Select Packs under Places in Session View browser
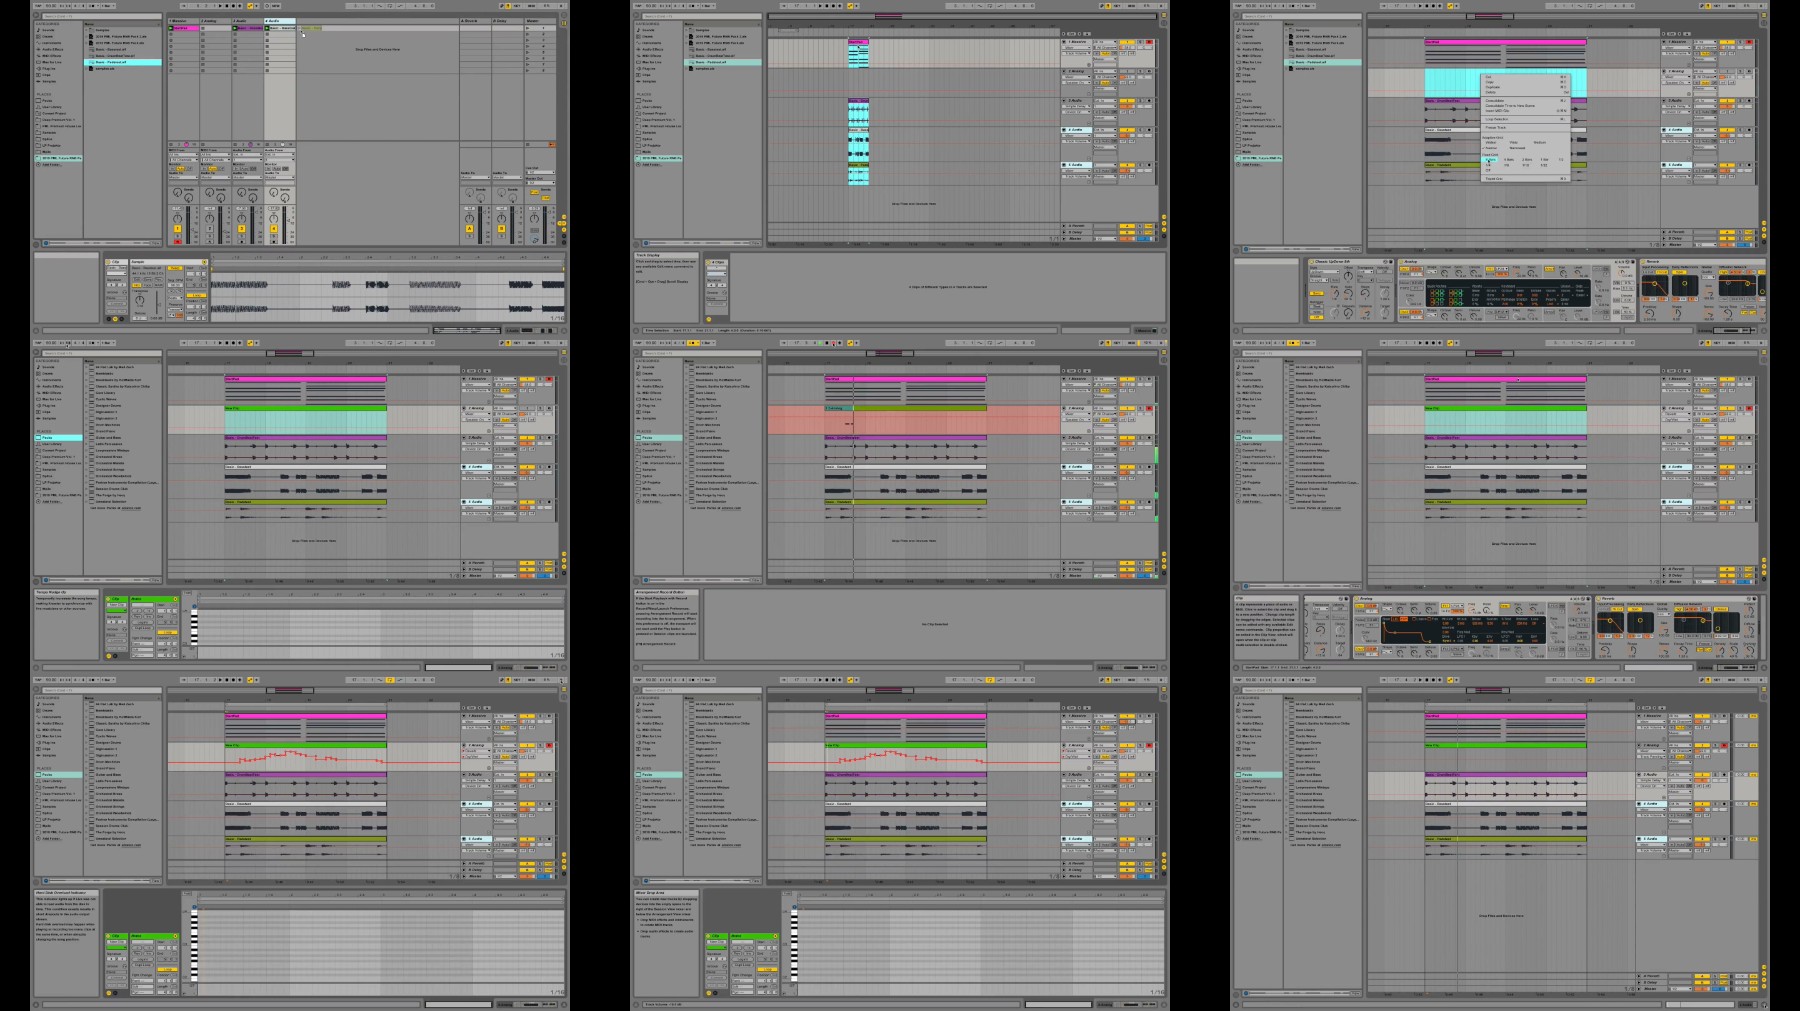The image size is (1800, 1011). 46,100
